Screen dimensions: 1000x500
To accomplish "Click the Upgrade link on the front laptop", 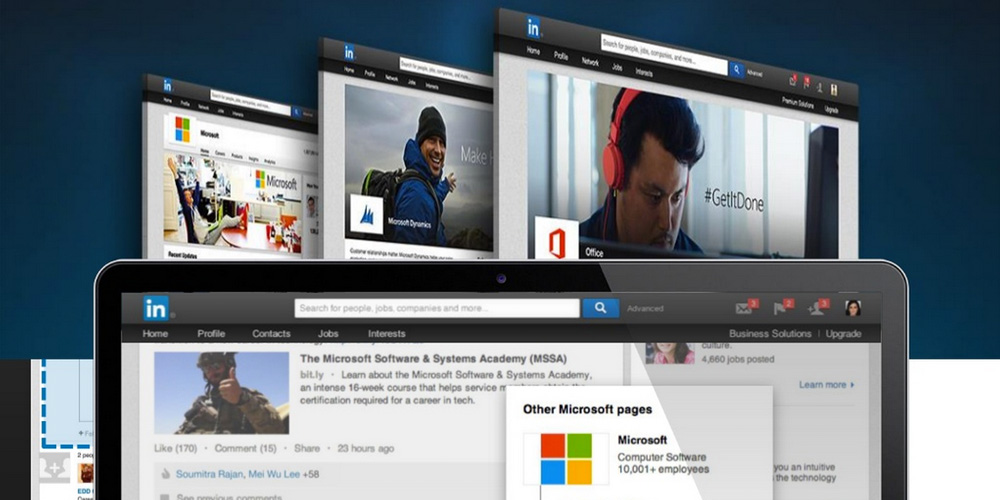I will [x=843, y=334].
